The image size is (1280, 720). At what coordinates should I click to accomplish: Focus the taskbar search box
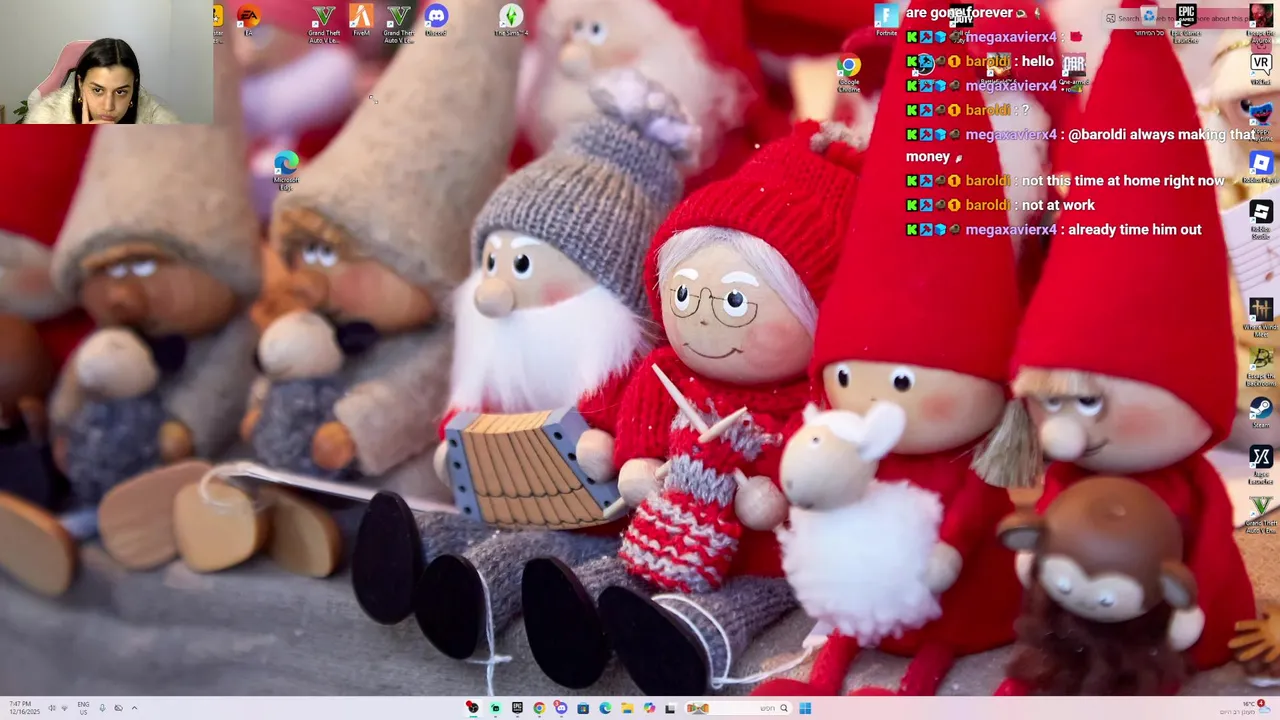(x=738, y=708)
